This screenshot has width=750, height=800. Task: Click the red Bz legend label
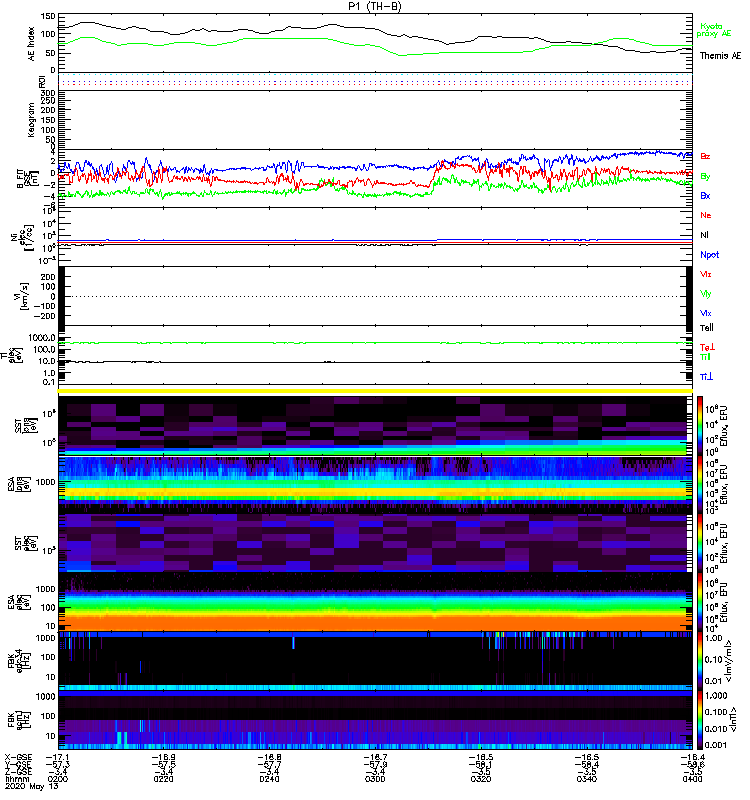click(705, 156)
